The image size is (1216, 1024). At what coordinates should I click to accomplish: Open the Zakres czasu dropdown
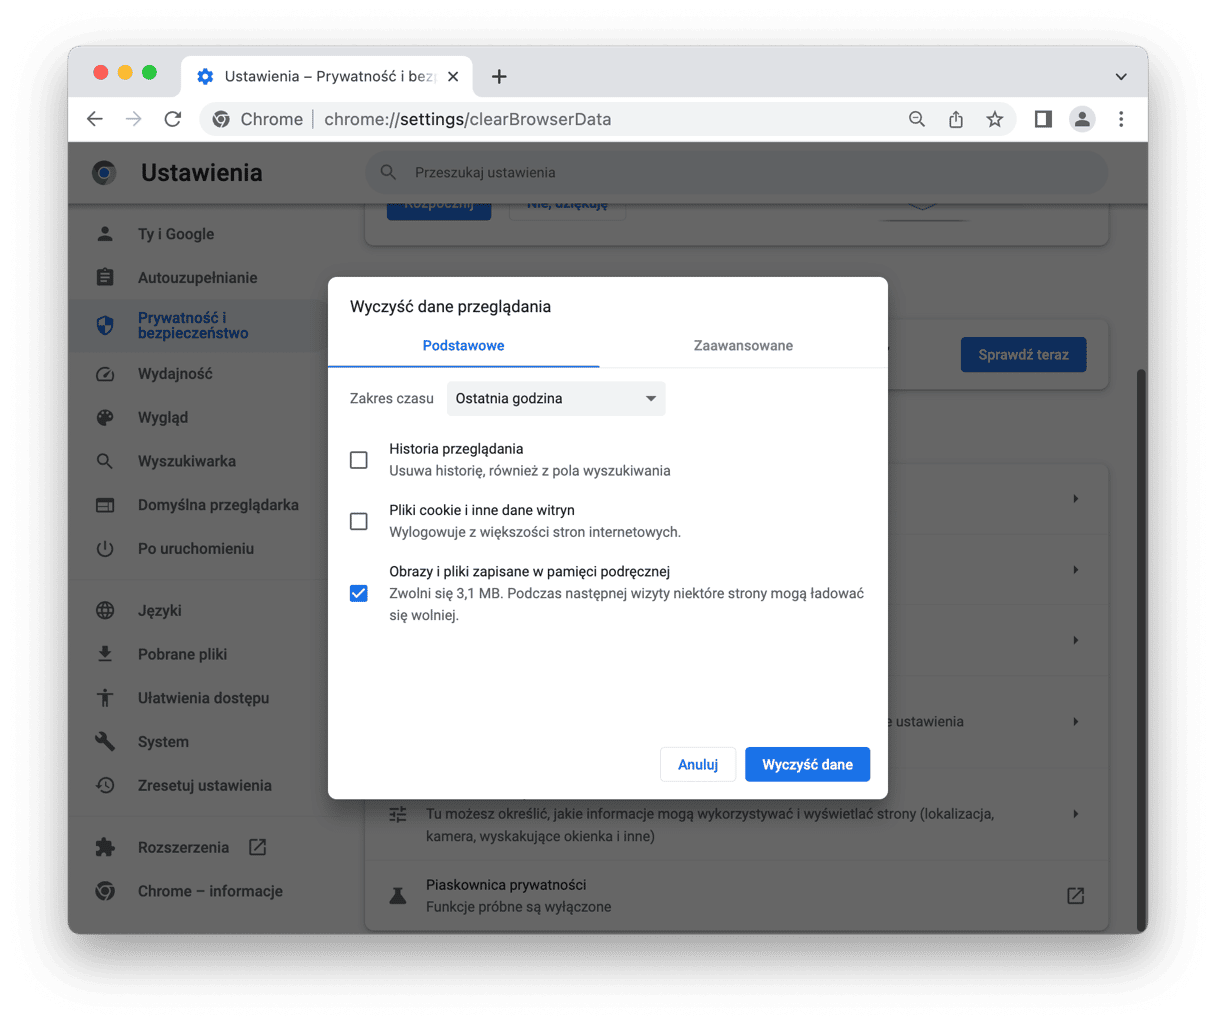[556, 398]
